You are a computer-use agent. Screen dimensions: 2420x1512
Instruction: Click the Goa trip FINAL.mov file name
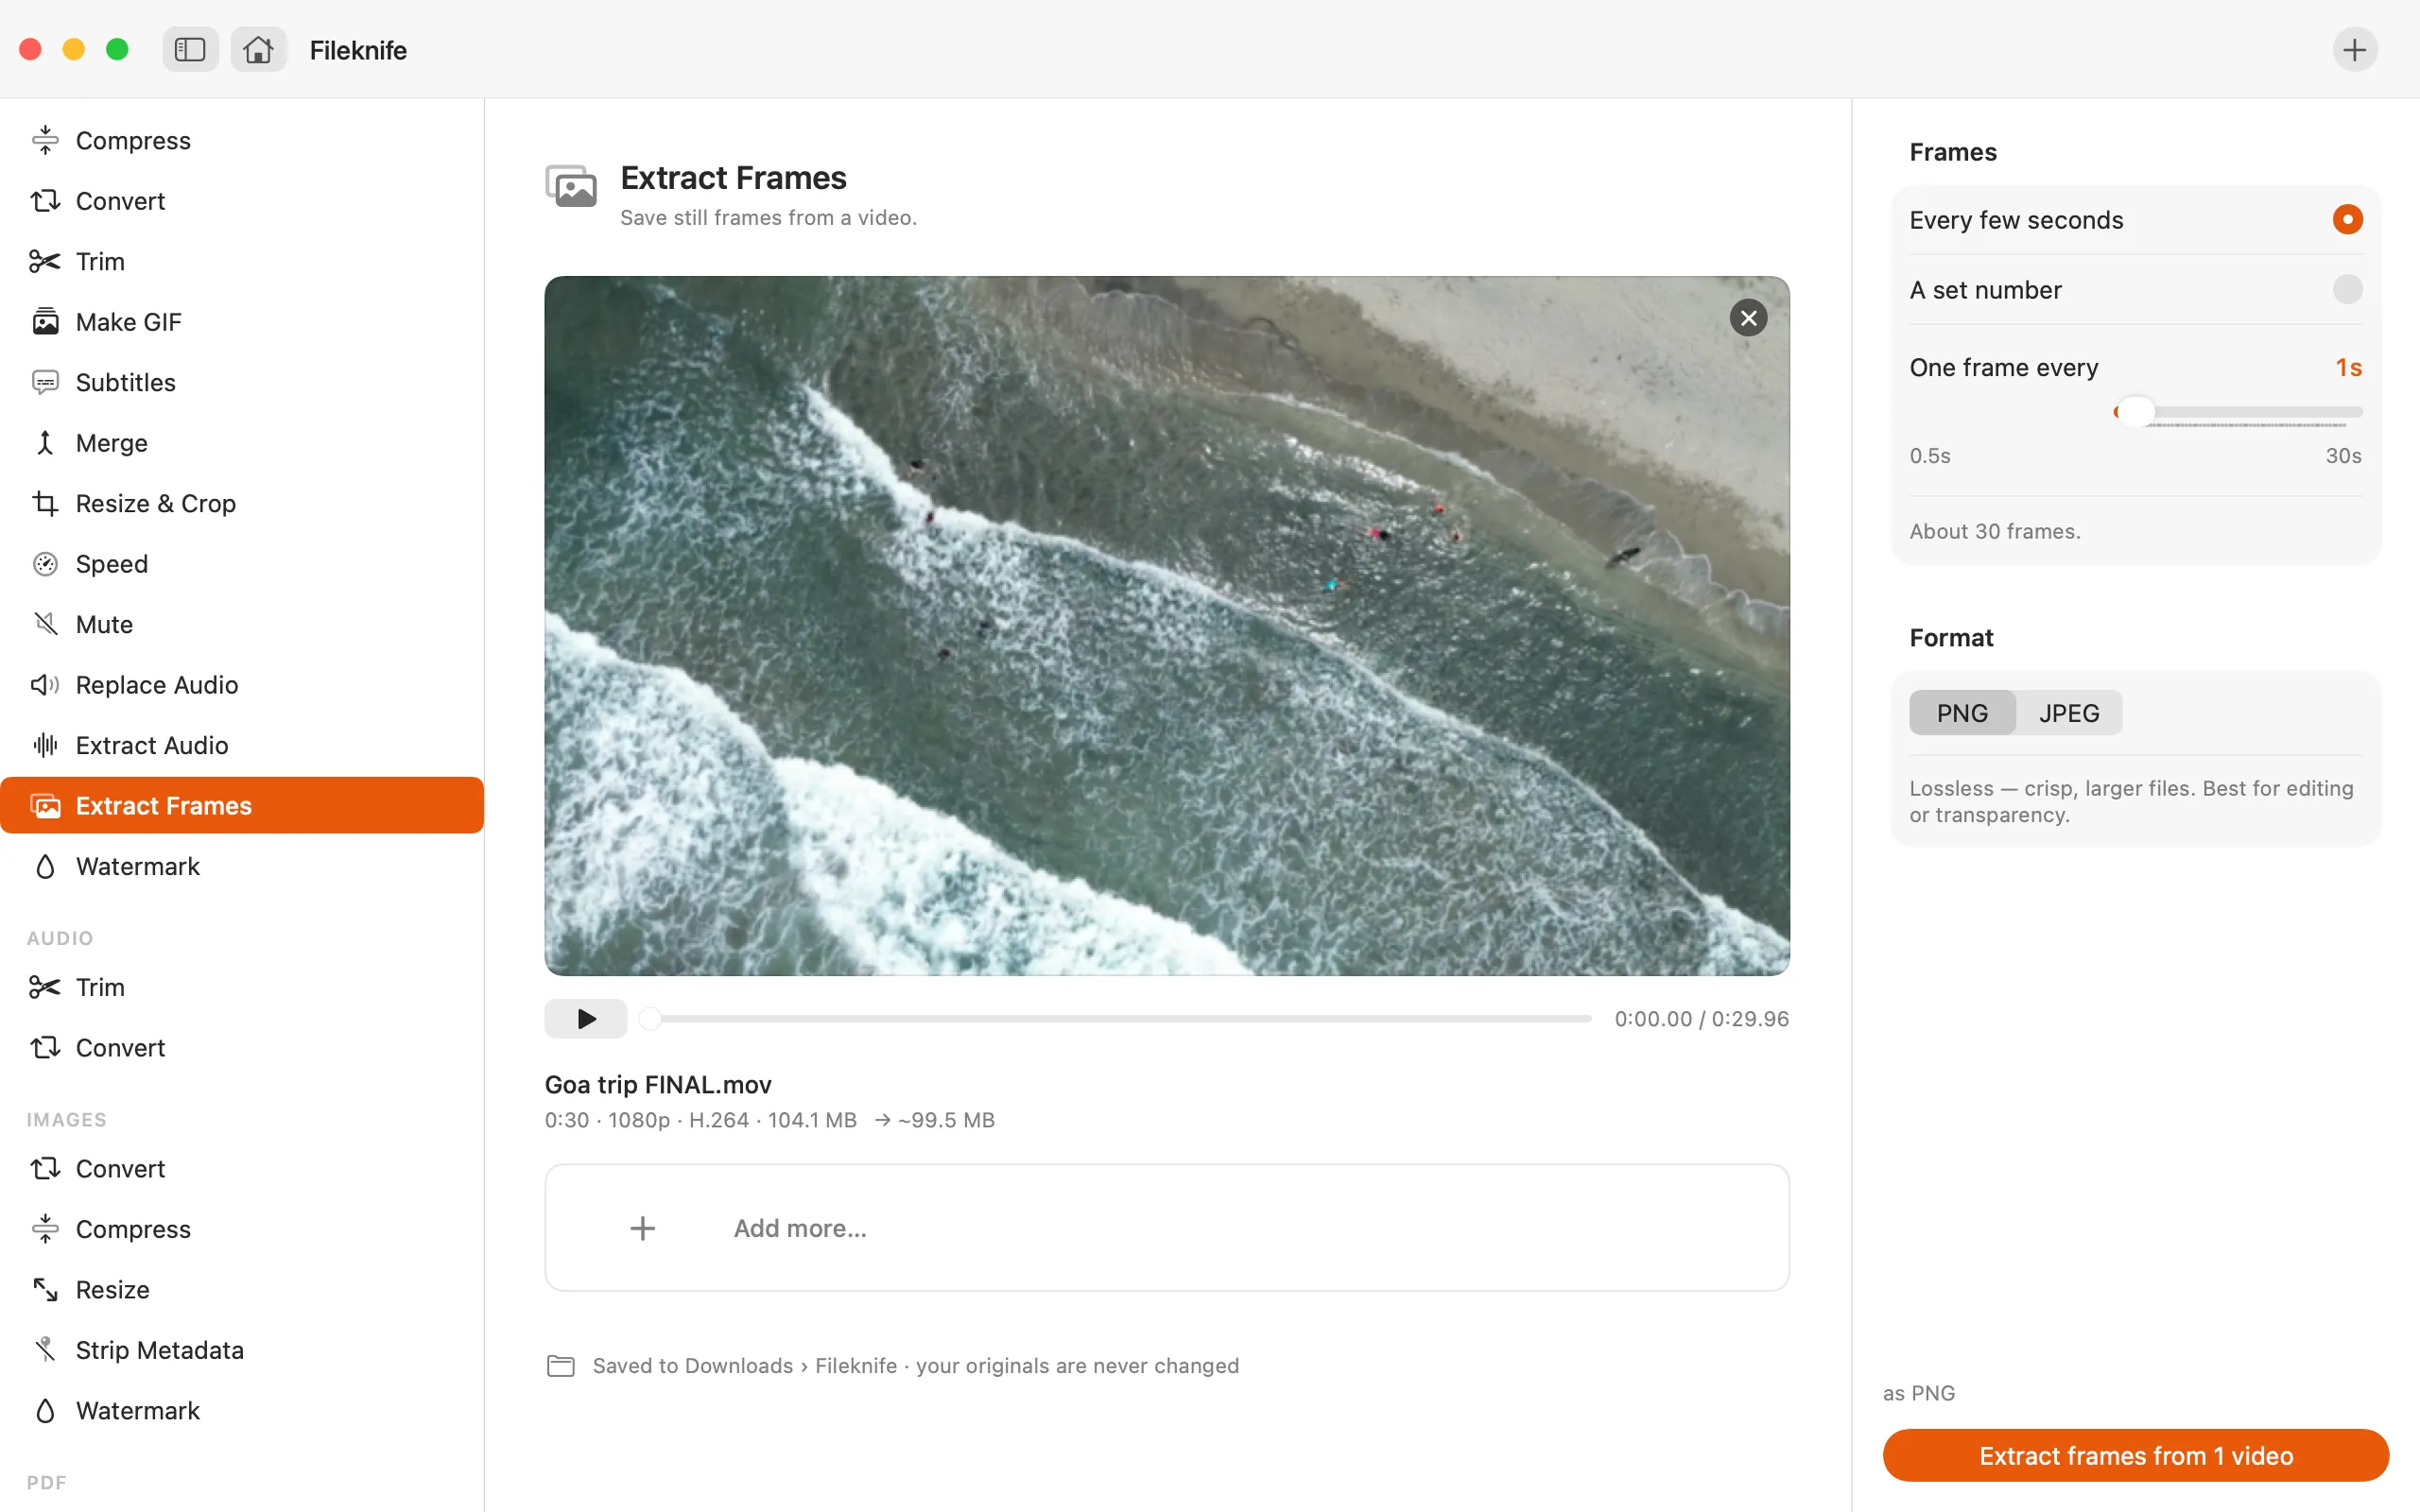click(x=658, y=1084)
